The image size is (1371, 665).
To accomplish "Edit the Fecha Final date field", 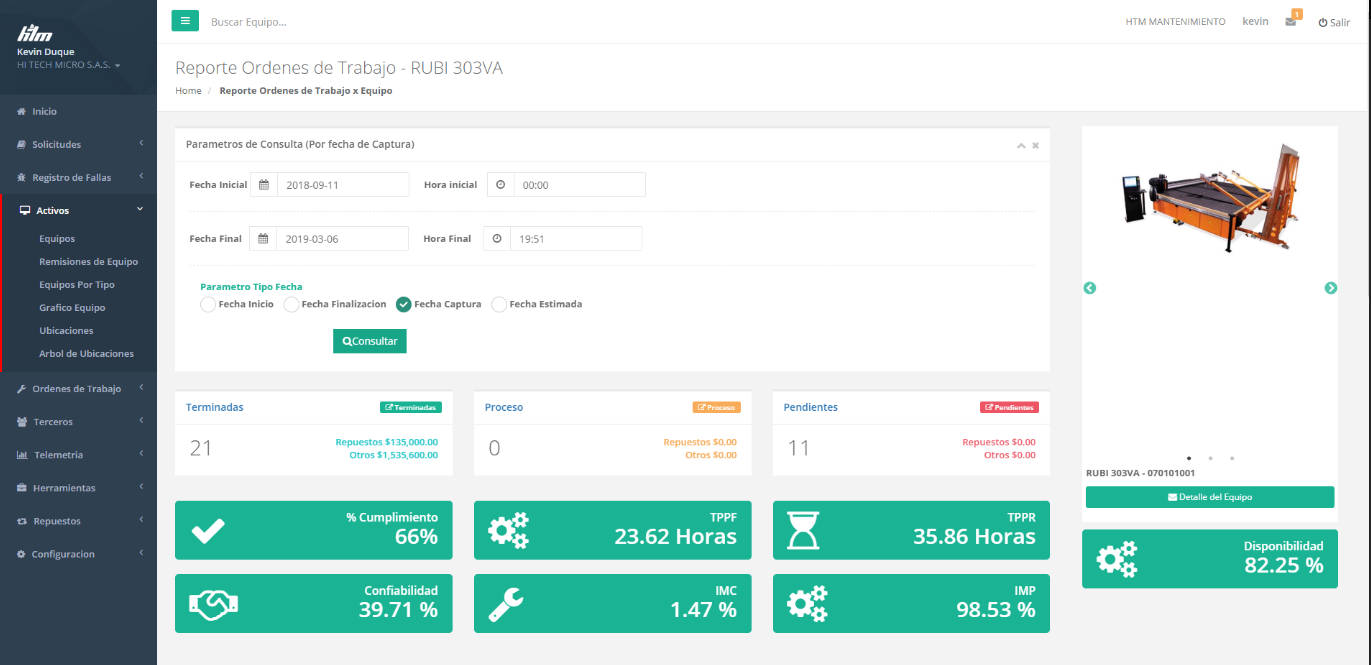I will [x=342, y=239].
